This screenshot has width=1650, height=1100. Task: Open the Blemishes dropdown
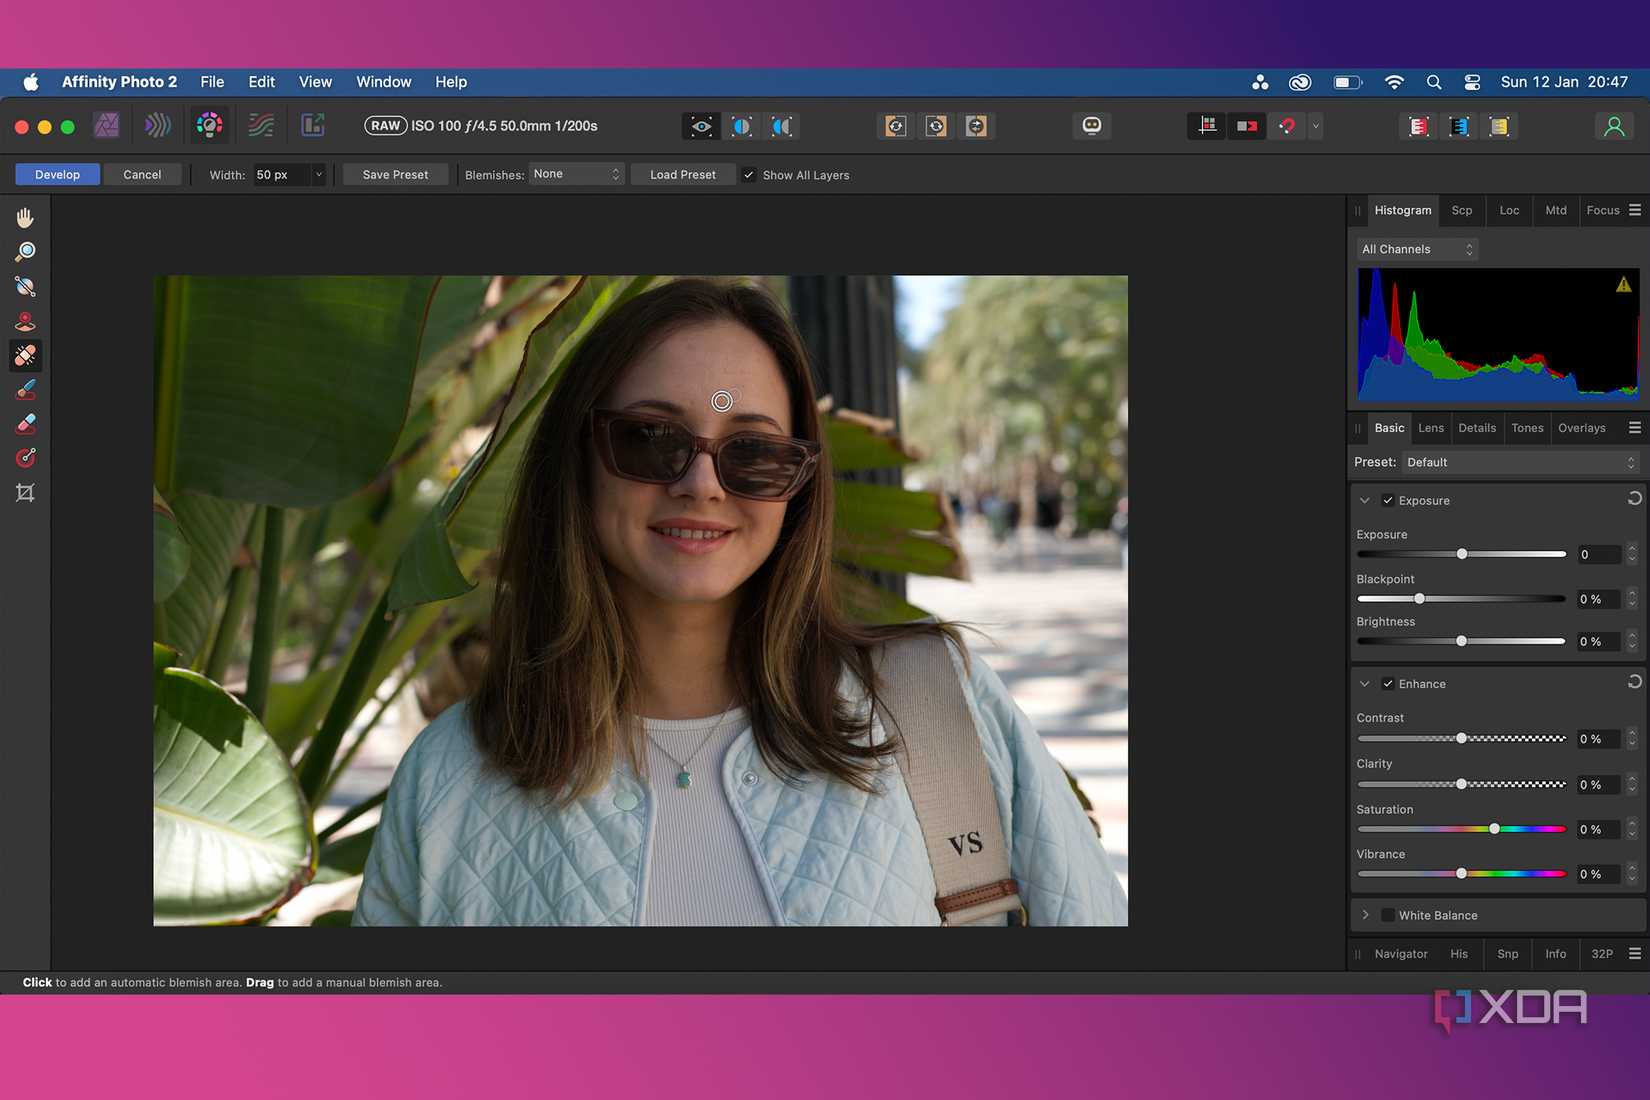(577, 173)
